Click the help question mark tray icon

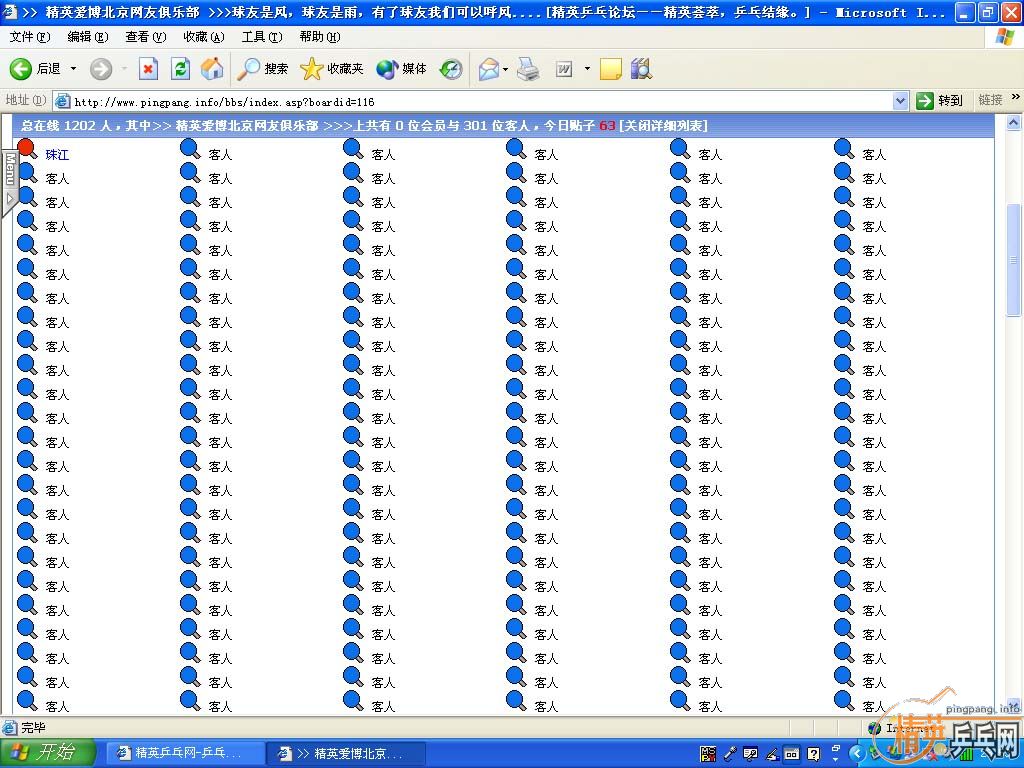click(x=813, y=754)
